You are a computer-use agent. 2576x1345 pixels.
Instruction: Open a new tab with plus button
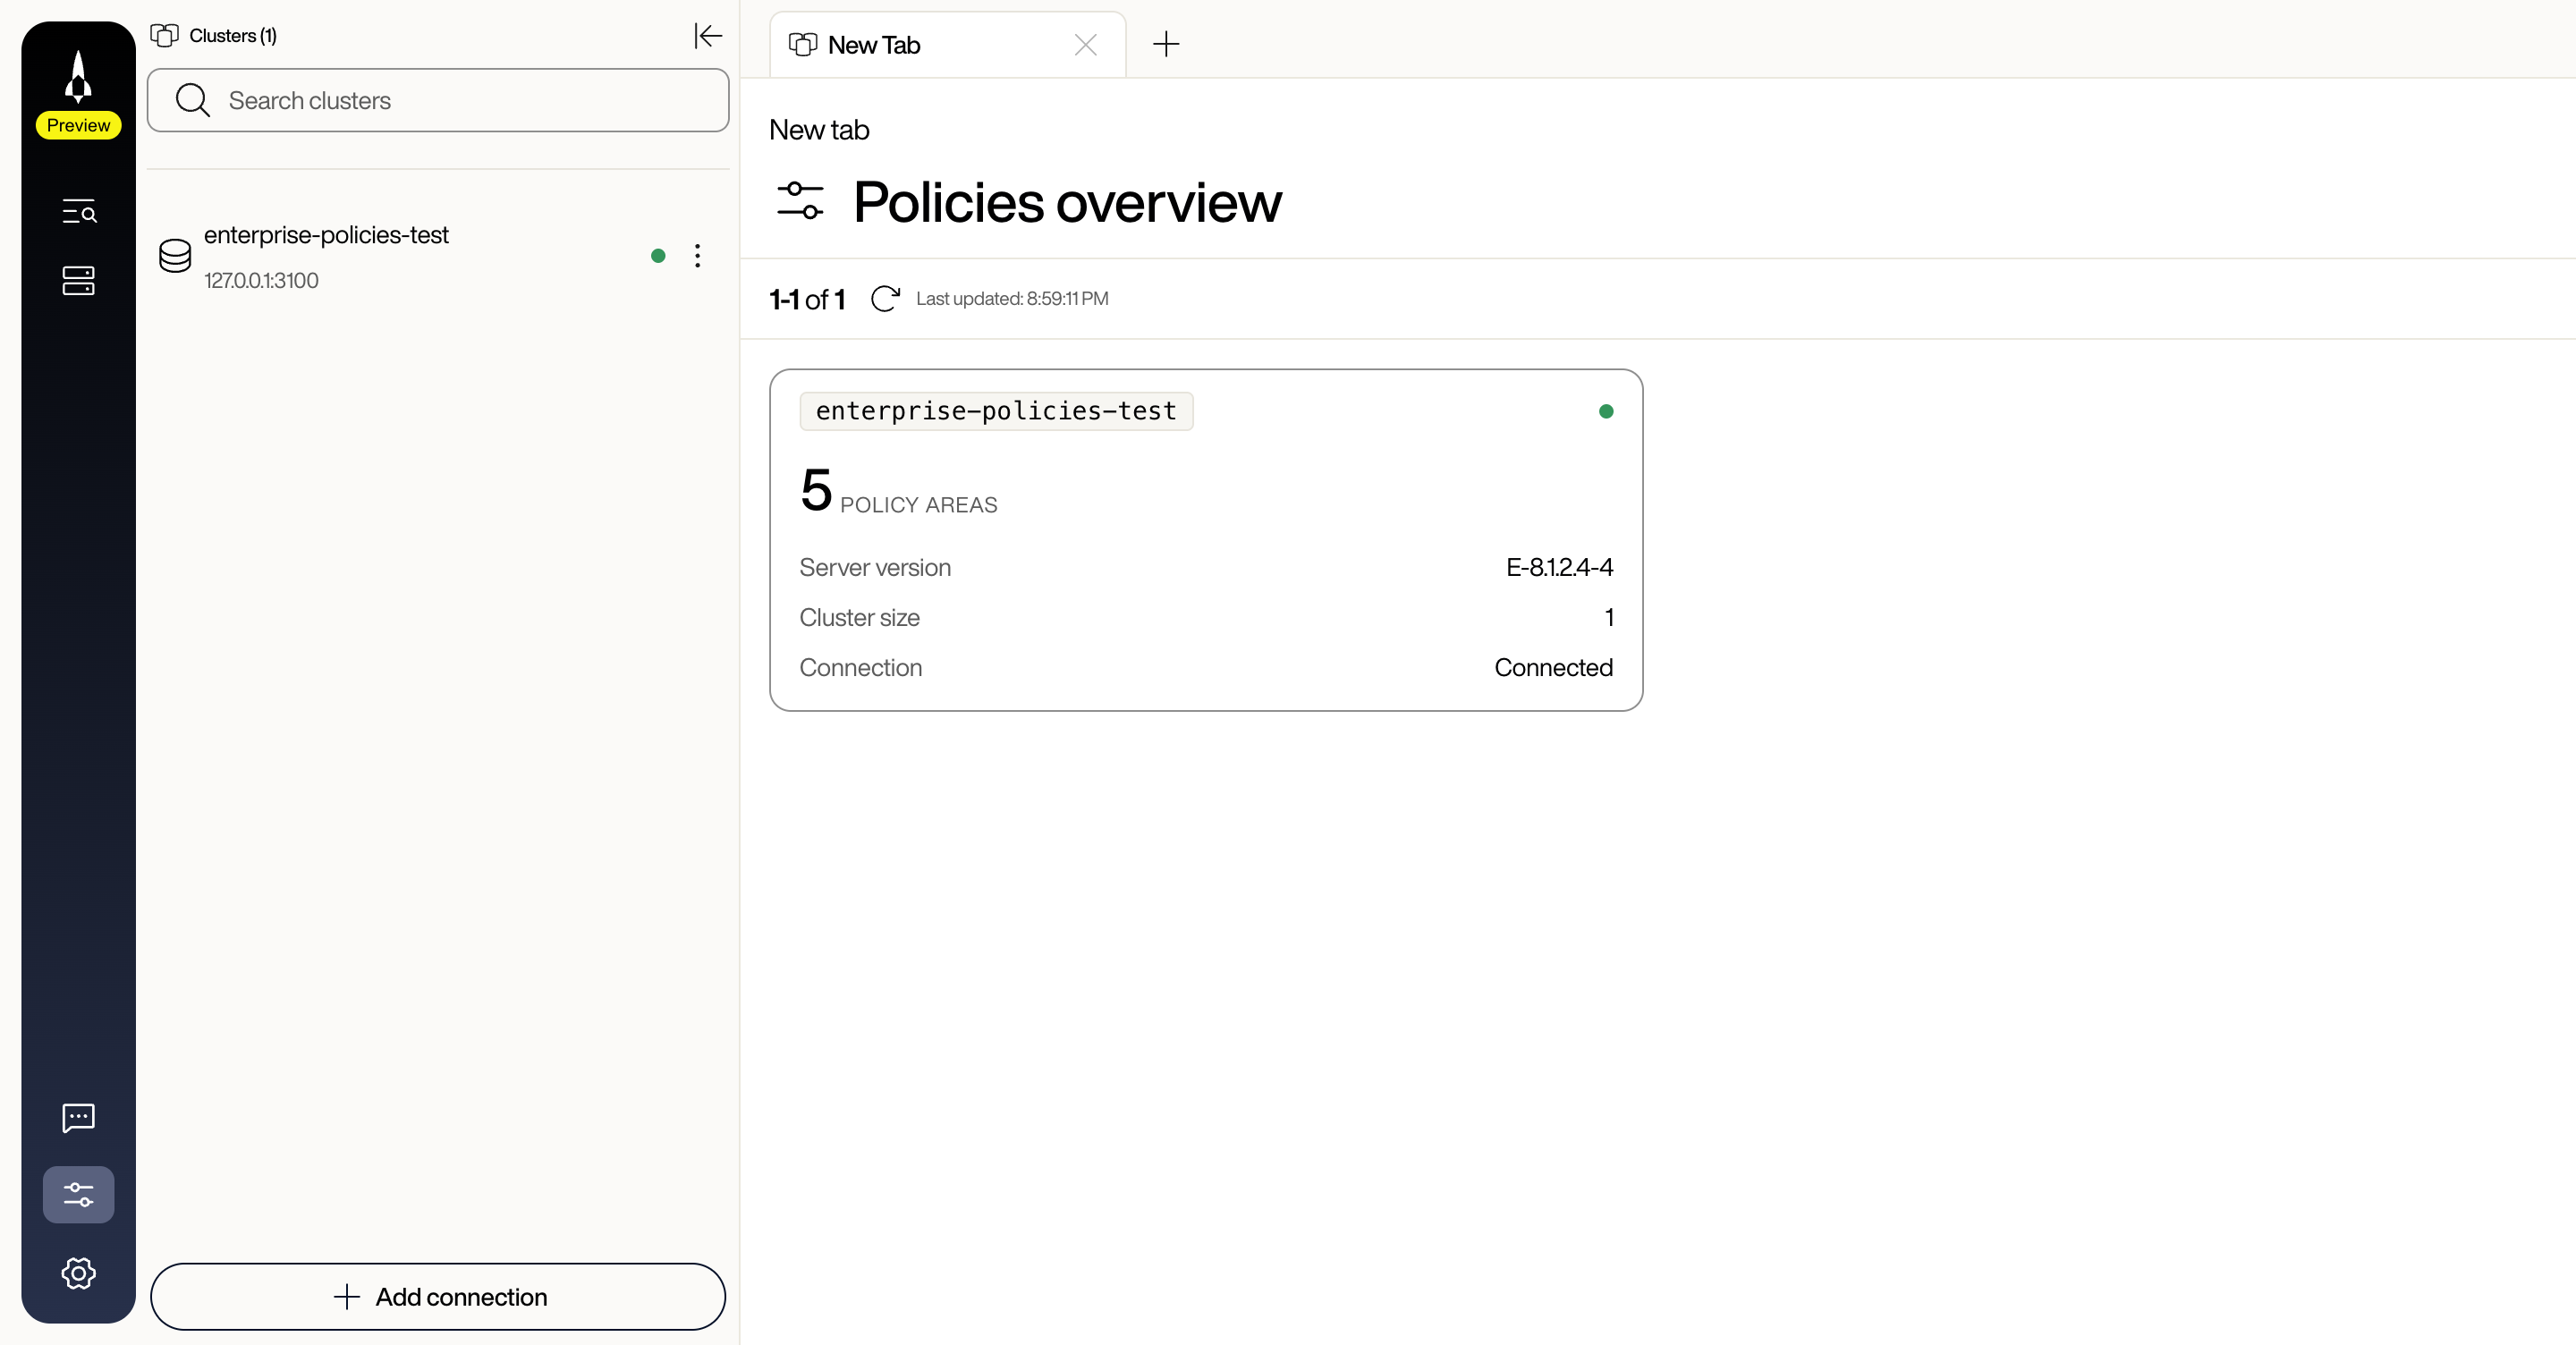click(1166, 44)
